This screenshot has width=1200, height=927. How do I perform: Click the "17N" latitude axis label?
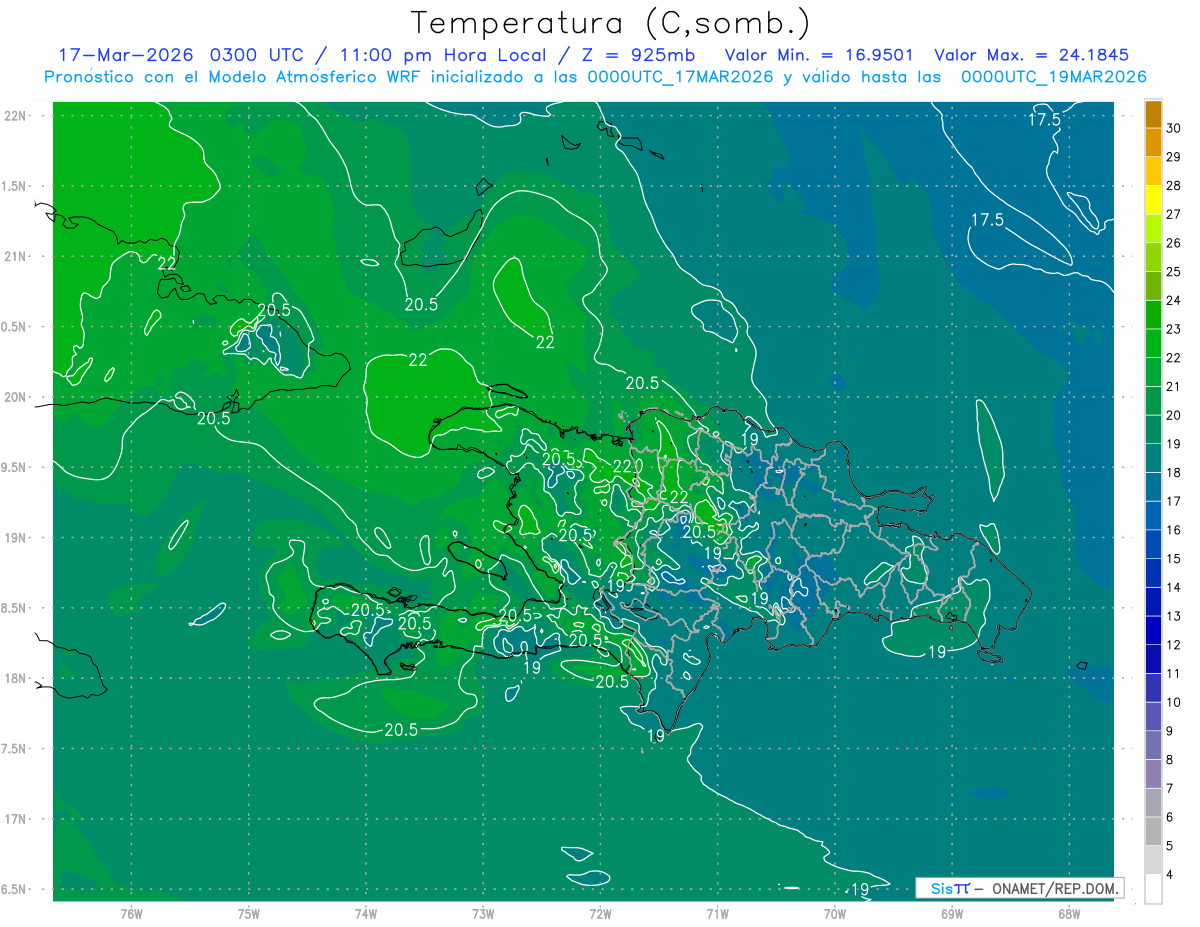click(15, 819)
